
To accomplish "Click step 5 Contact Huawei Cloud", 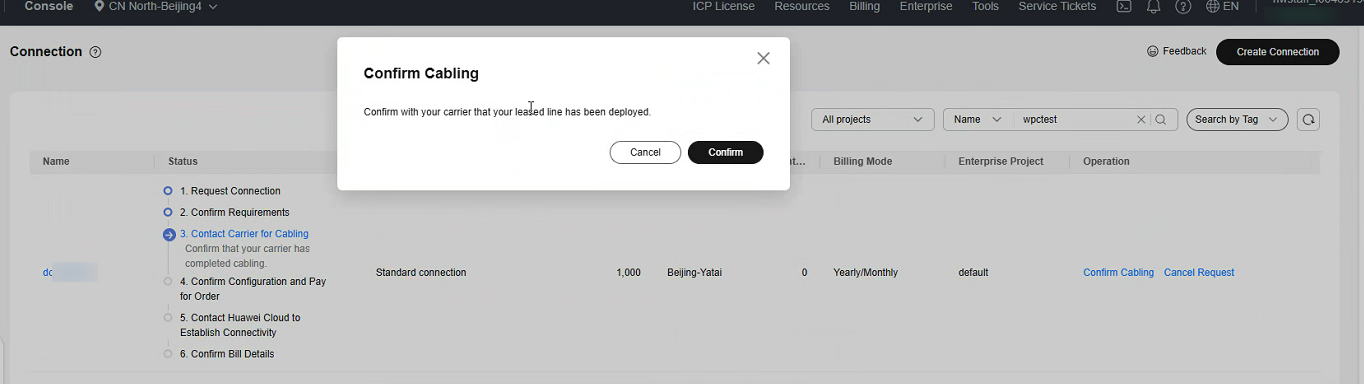I will pyautogui.click(x=240, y=325).
